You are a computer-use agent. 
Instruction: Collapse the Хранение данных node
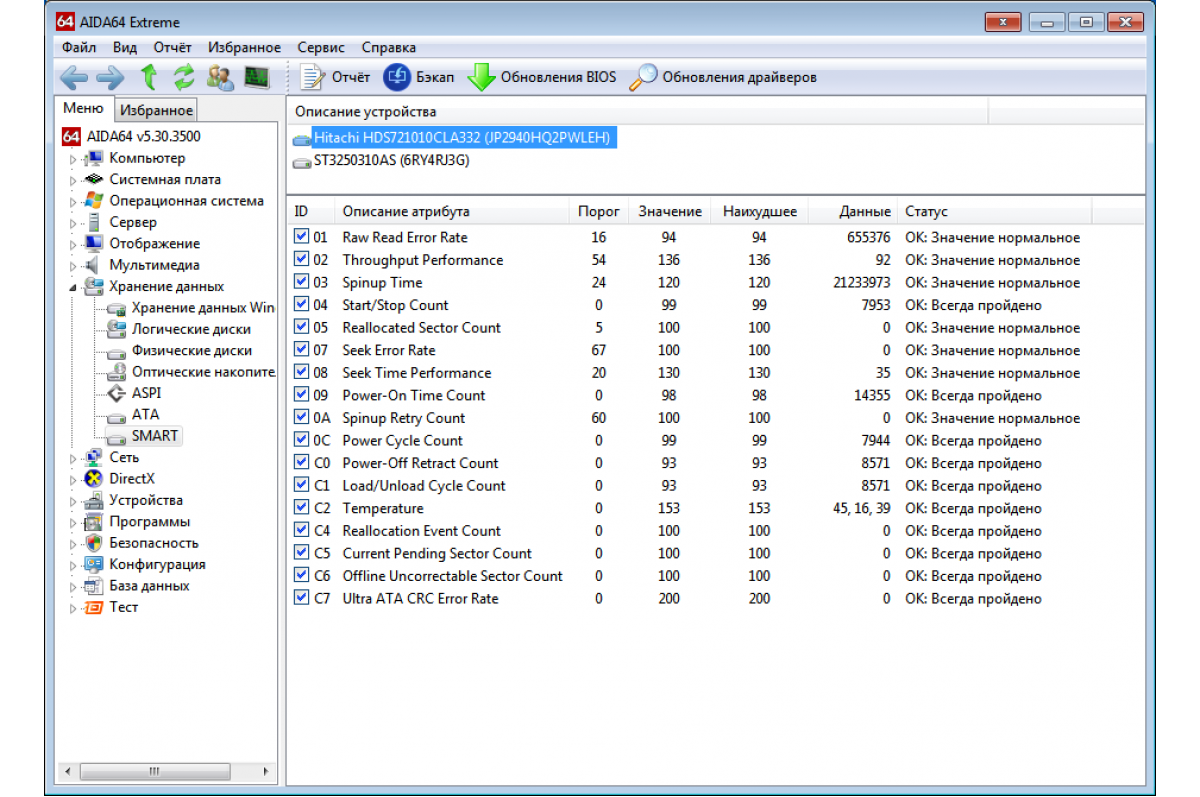coord(72,287)
